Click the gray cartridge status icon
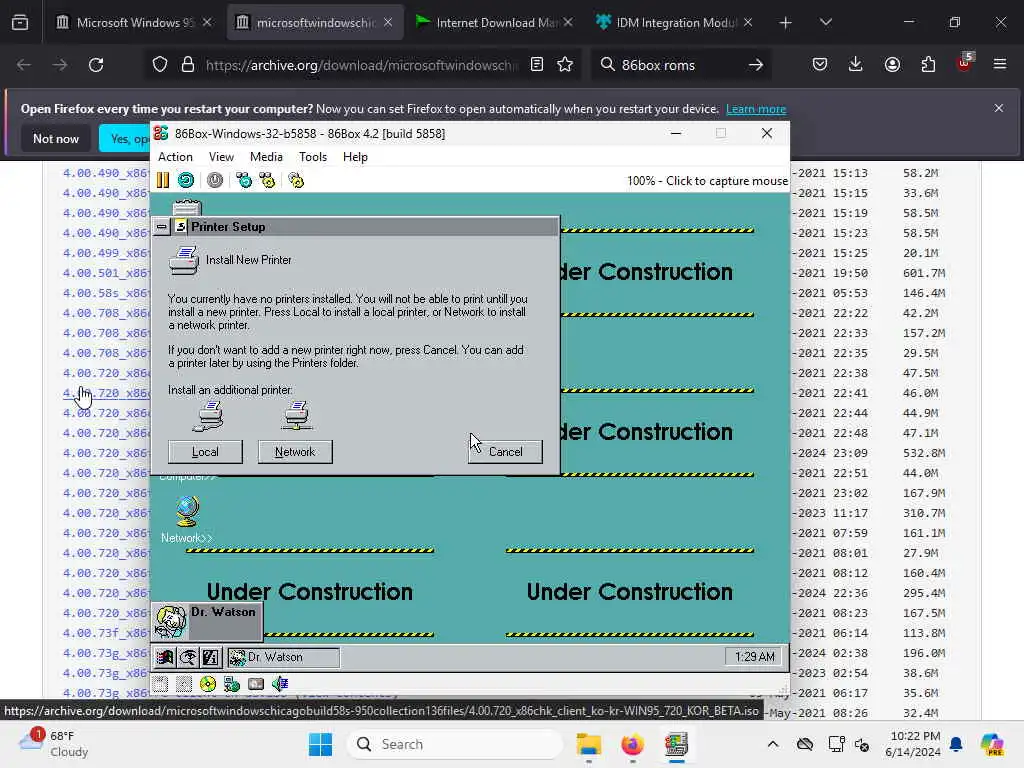Screen dimensions: 1024x768 [256, 684]
